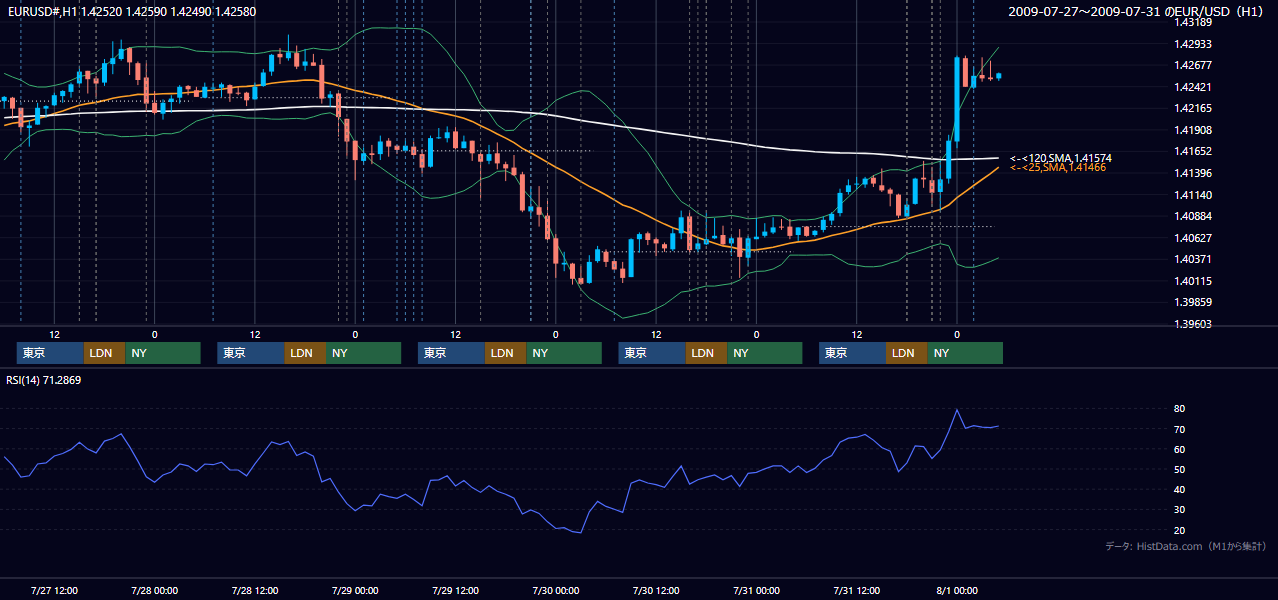Screen dimensions: 1278x600
Task: Click the HistData.com data credit text
Action: (1186, 546)
